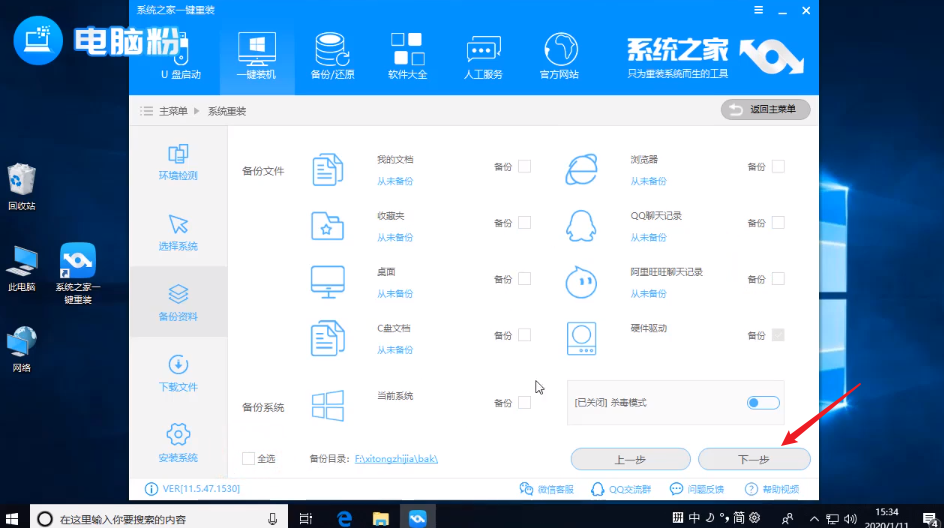The height and width of the screenshot is (528, 944).
Task: Open 人工服务 tab
Action: point(483,57)
